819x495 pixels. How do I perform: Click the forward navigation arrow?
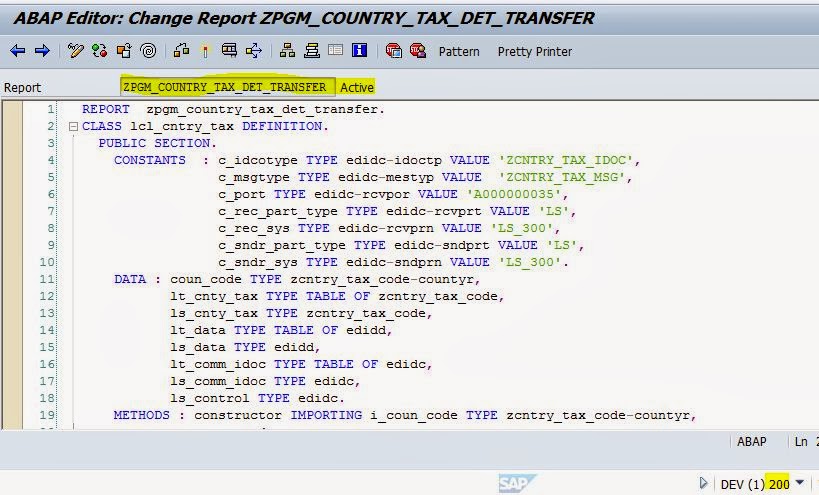(x=42, y=51)
